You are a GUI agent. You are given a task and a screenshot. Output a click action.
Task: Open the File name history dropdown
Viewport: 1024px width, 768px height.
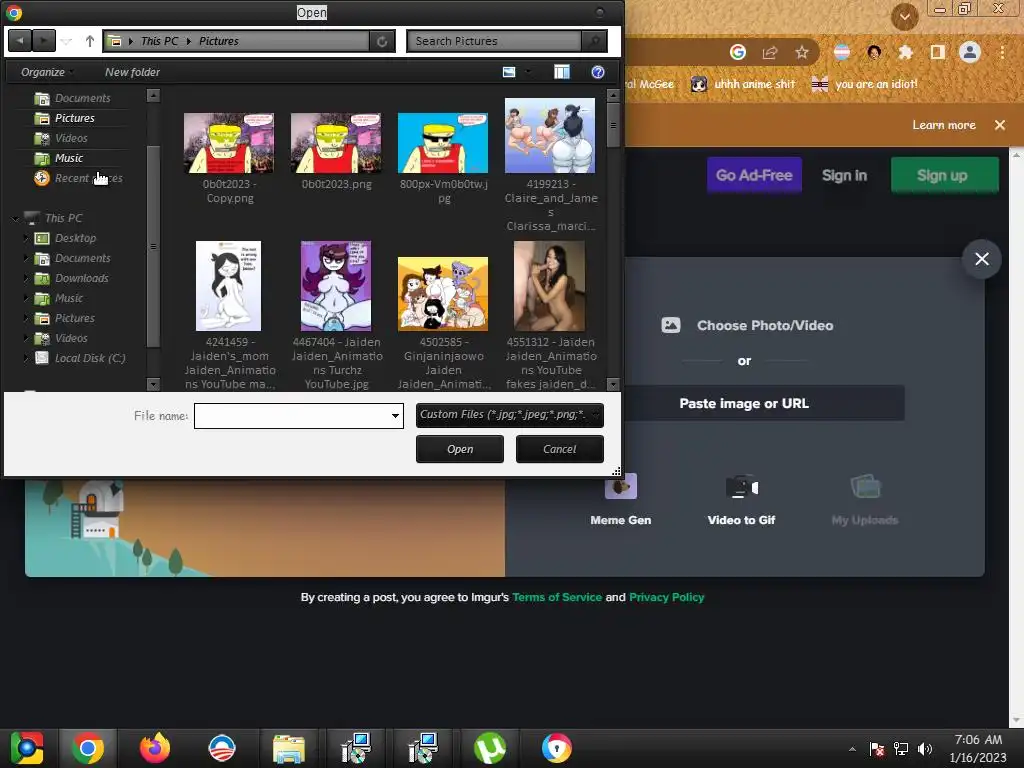(395, 416)
